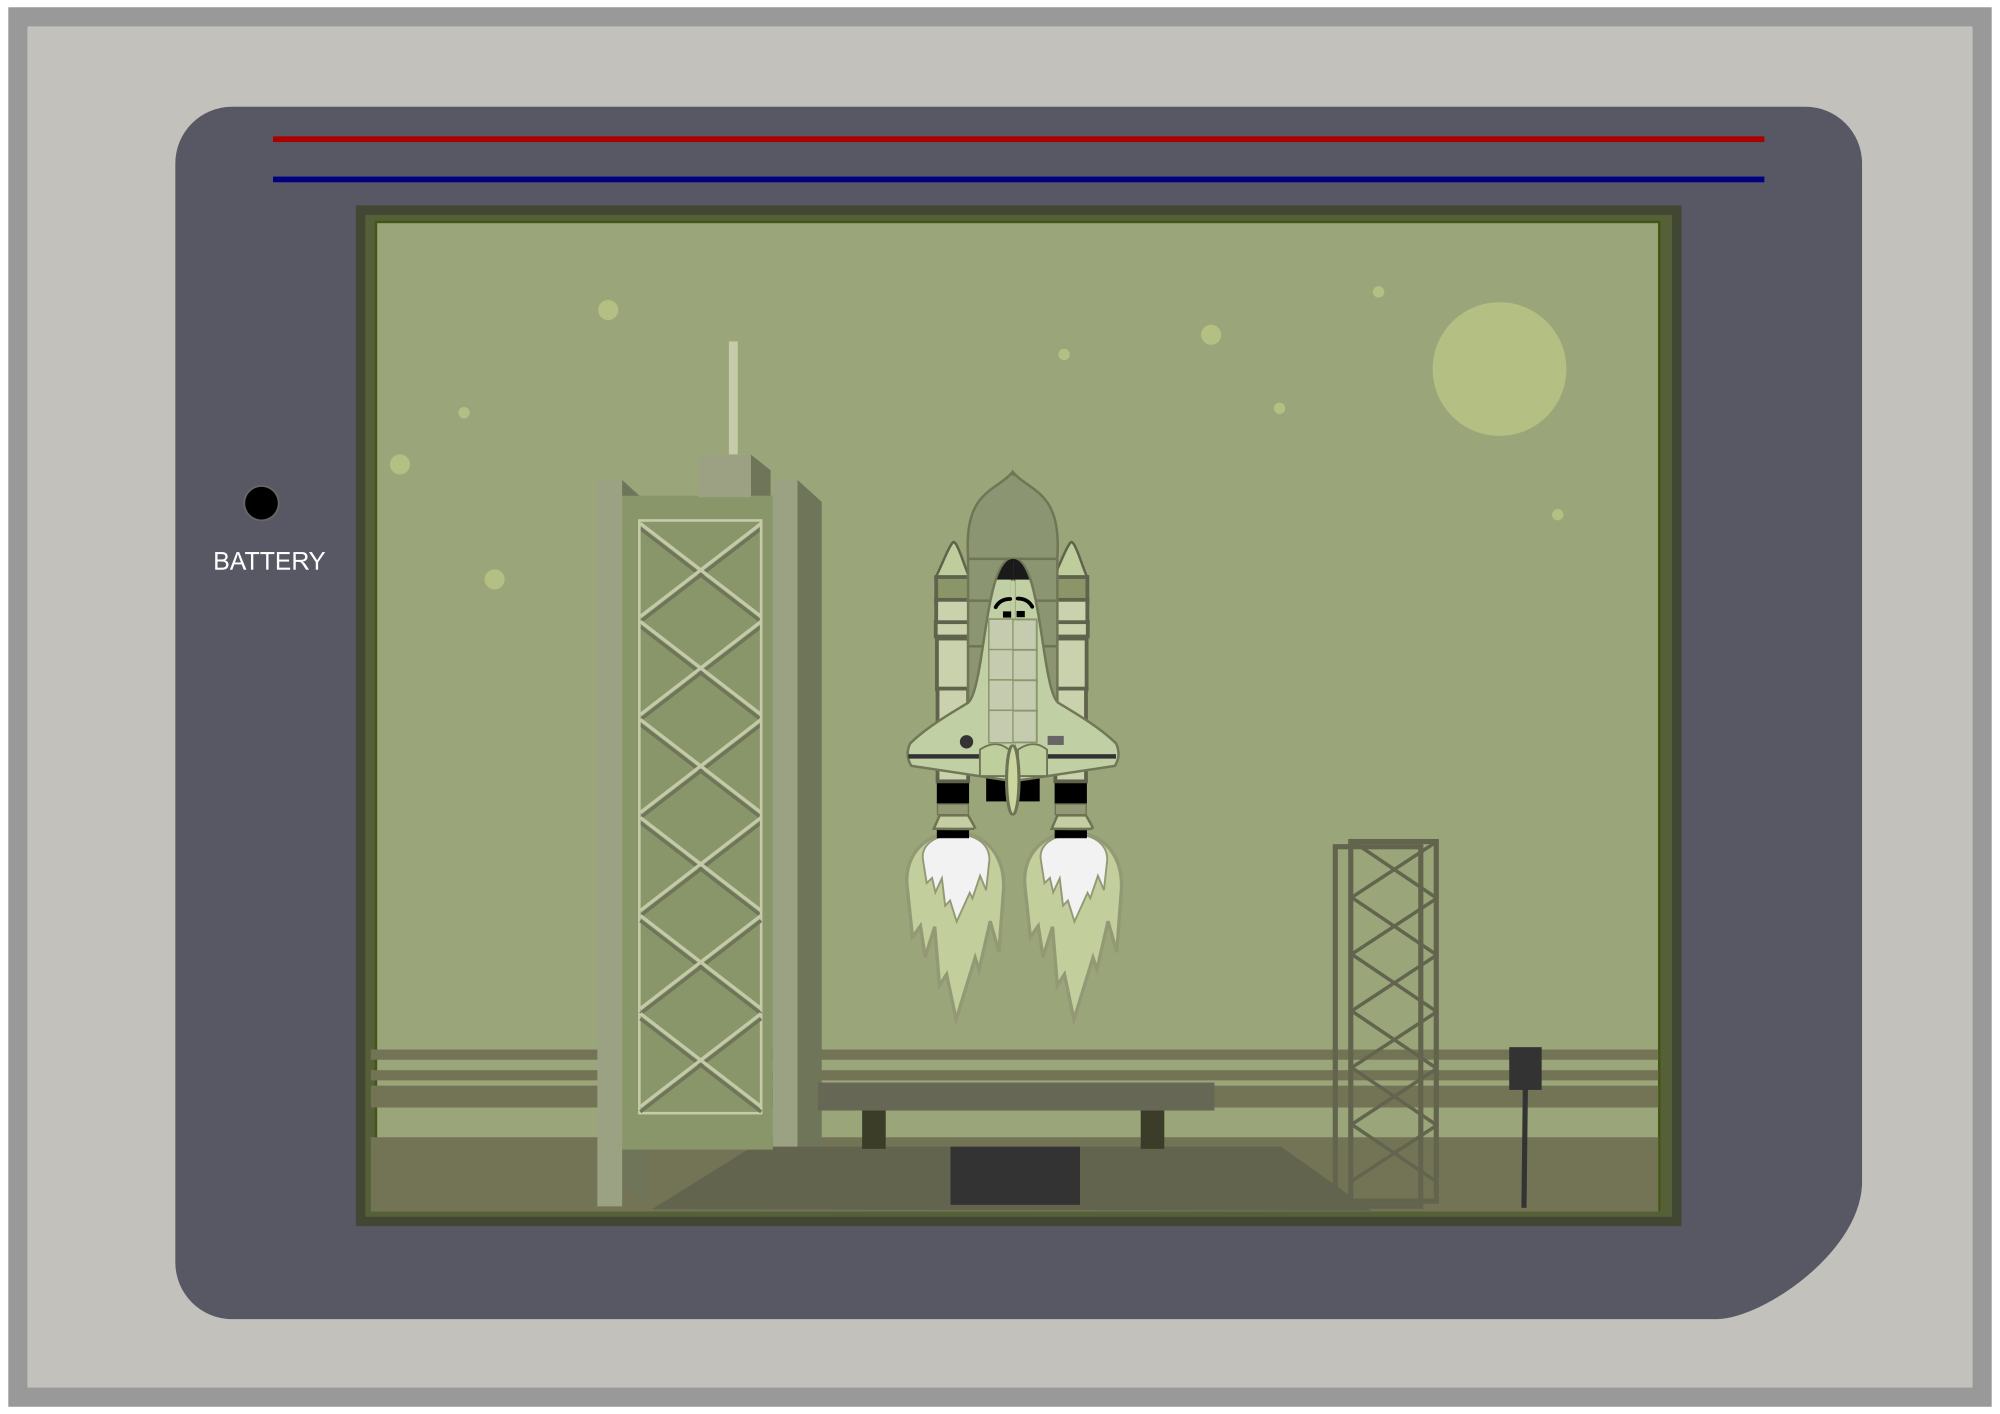Image resolution: width=2000 pixels, height=1414 pixels.
Task: Click the left platform support leg
Action: (x=873, y=1129)
